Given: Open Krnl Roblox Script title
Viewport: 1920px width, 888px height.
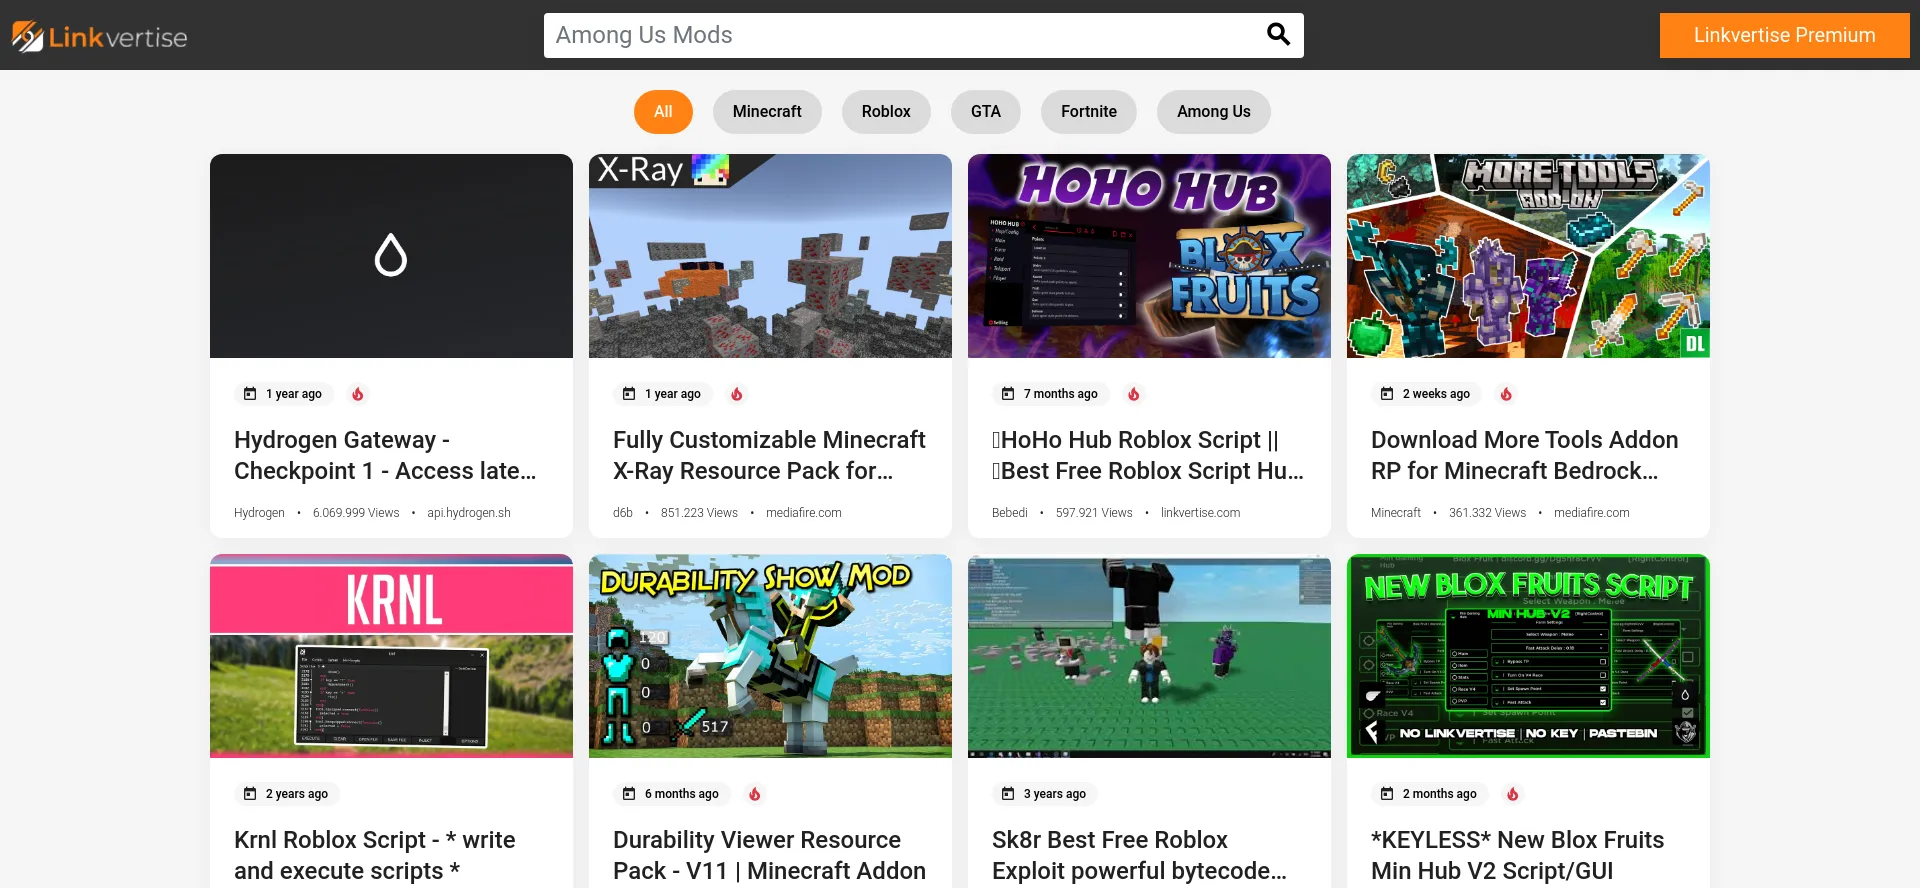Looking at the screenshot, I should tap(375, 855).
